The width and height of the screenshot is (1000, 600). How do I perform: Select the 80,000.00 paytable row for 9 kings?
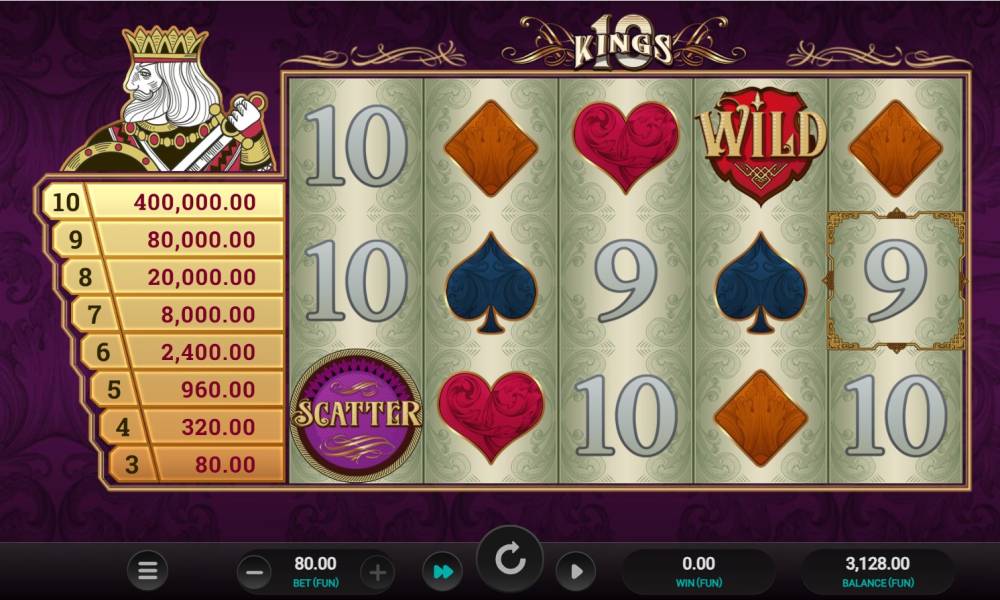(167, 239)
